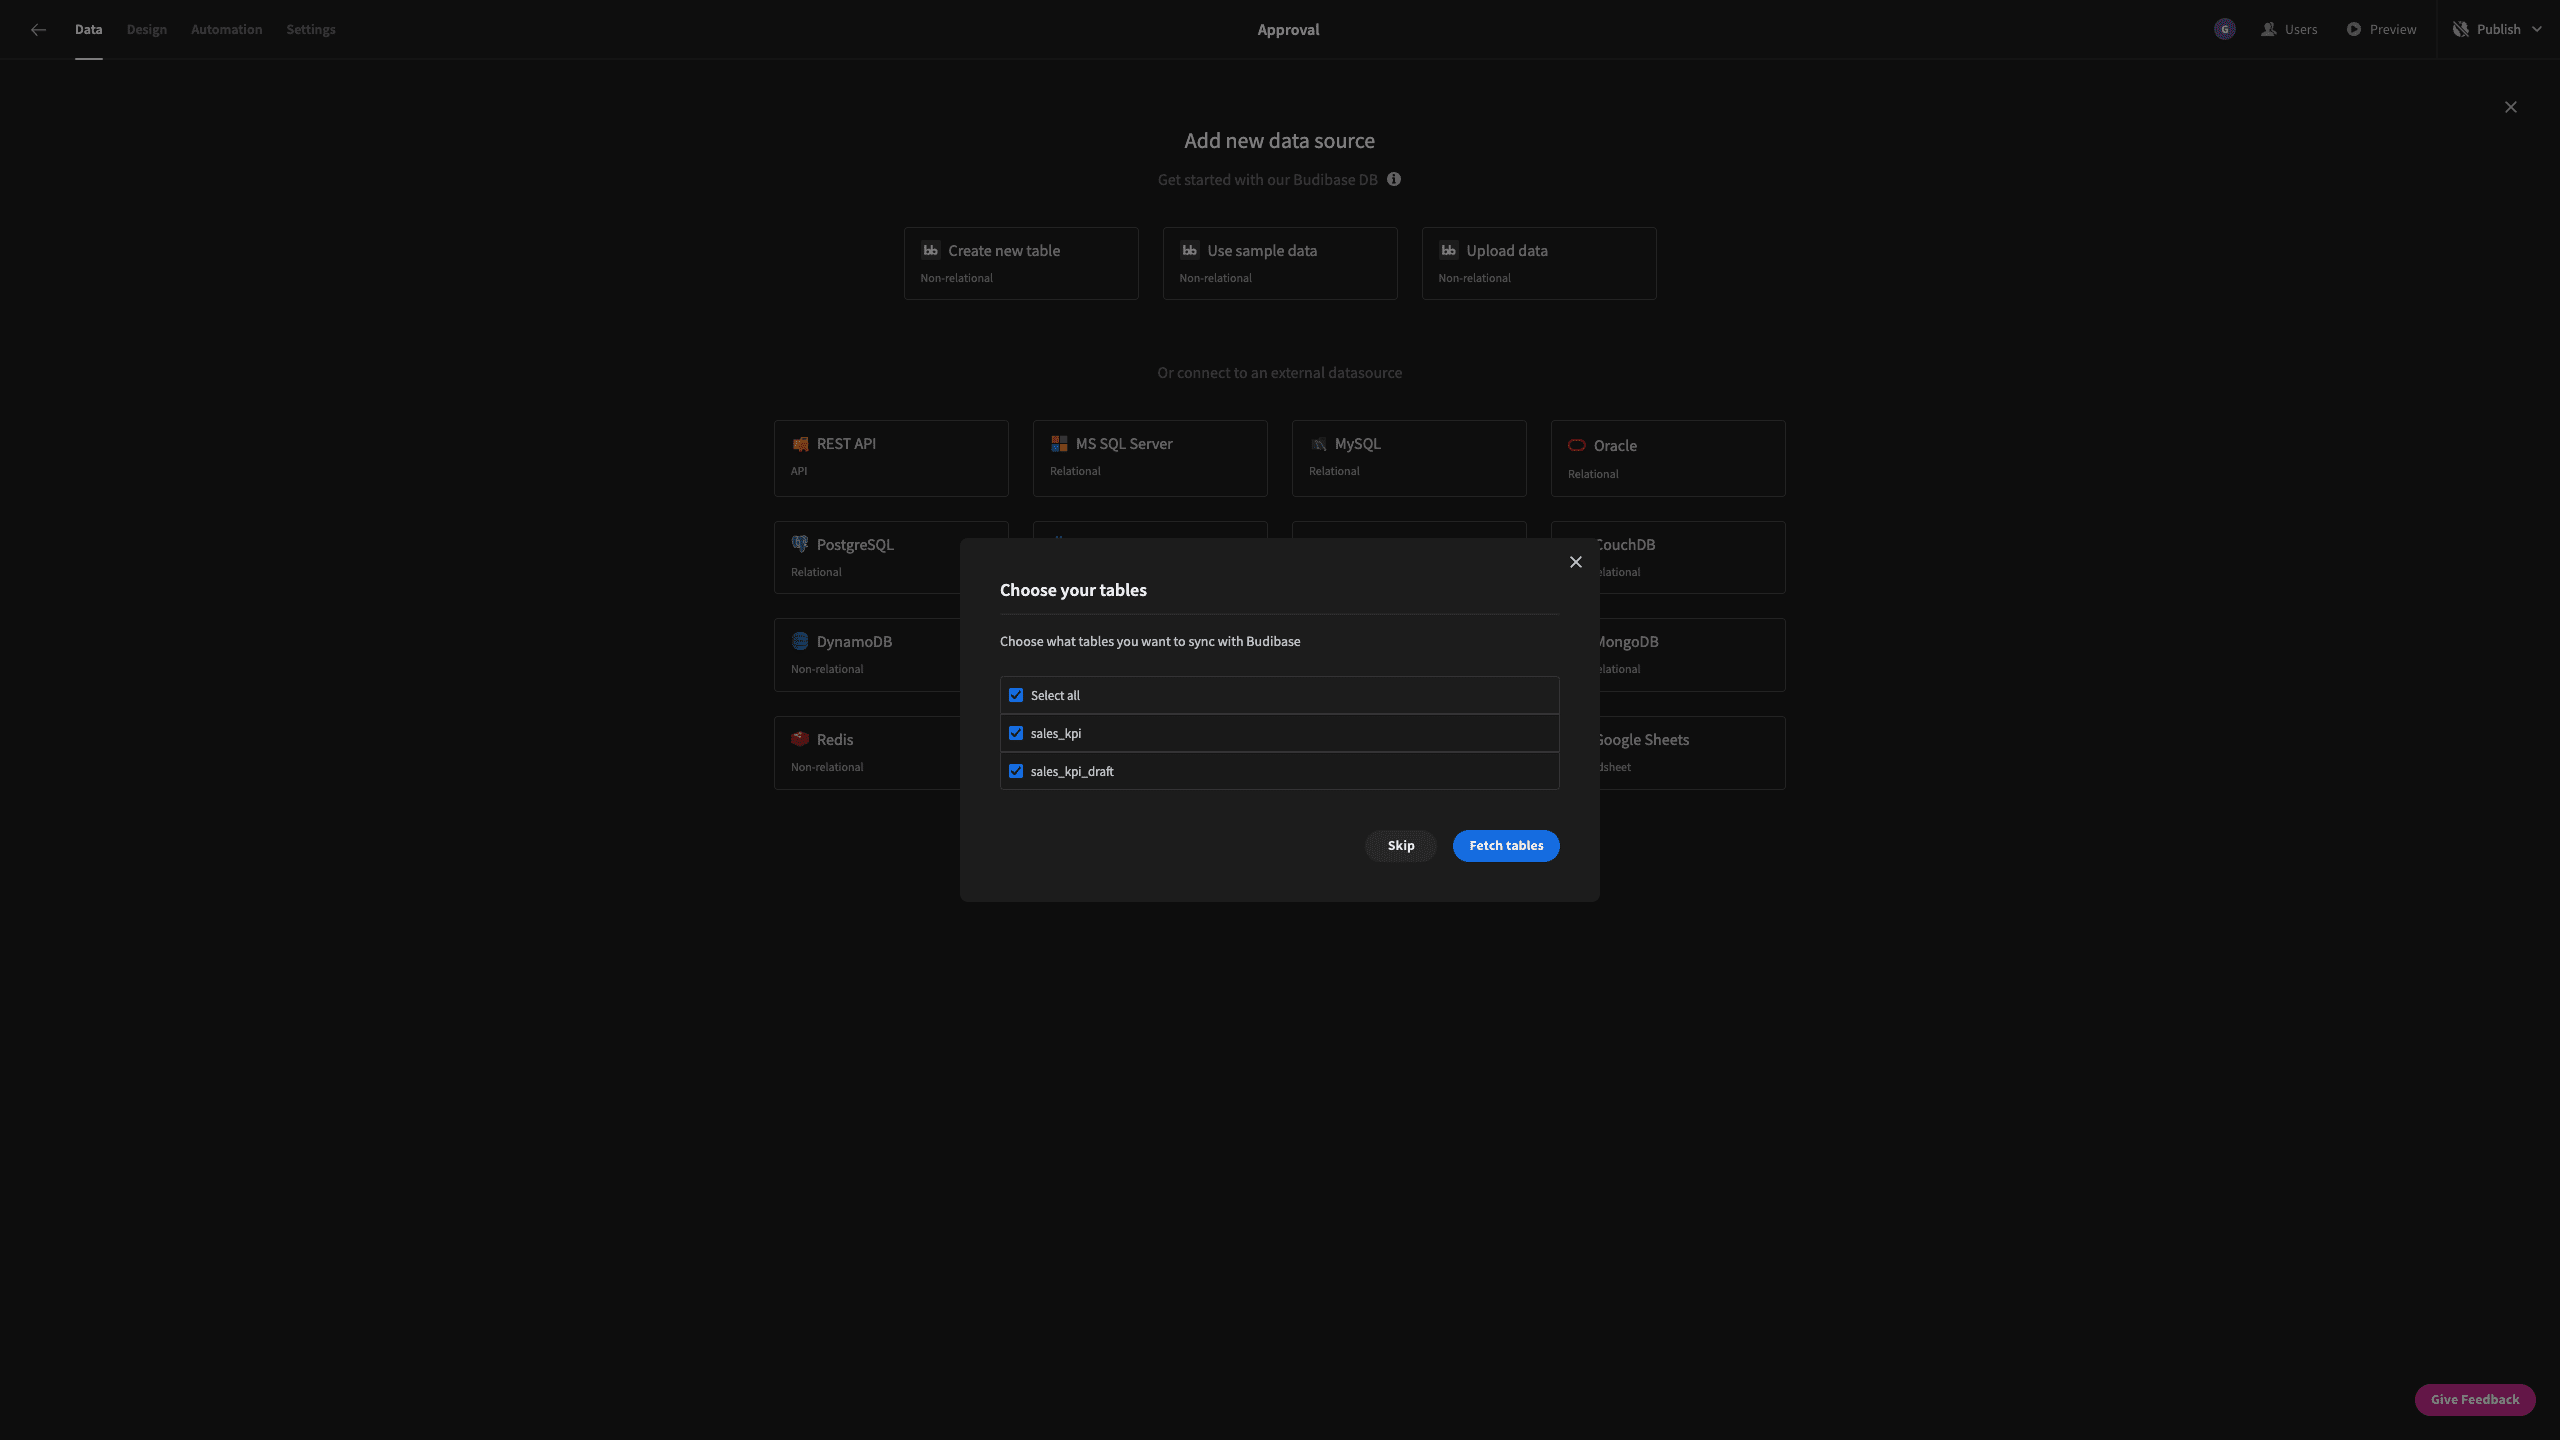
Task: Click the Skip button
Action: pos(1401,846)
